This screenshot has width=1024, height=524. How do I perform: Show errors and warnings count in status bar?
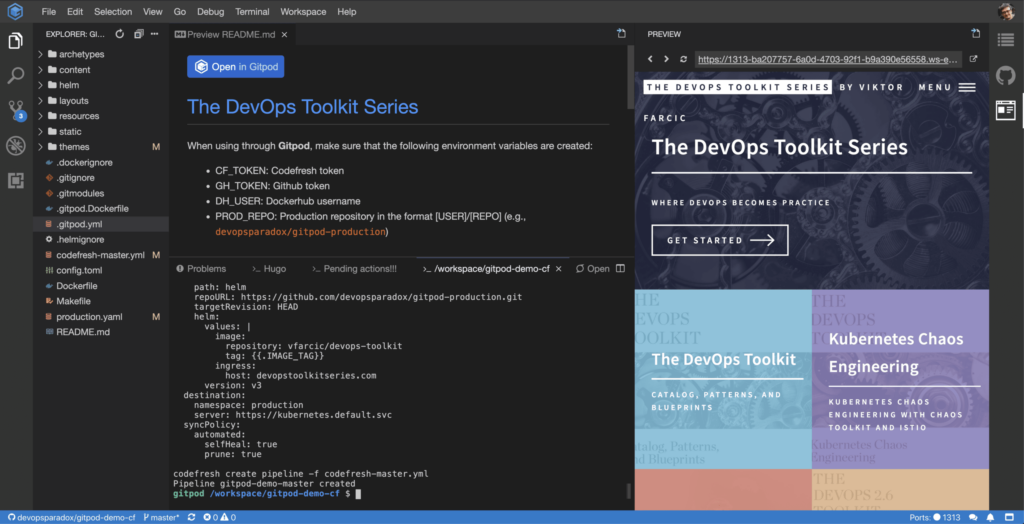coord(219,517)
